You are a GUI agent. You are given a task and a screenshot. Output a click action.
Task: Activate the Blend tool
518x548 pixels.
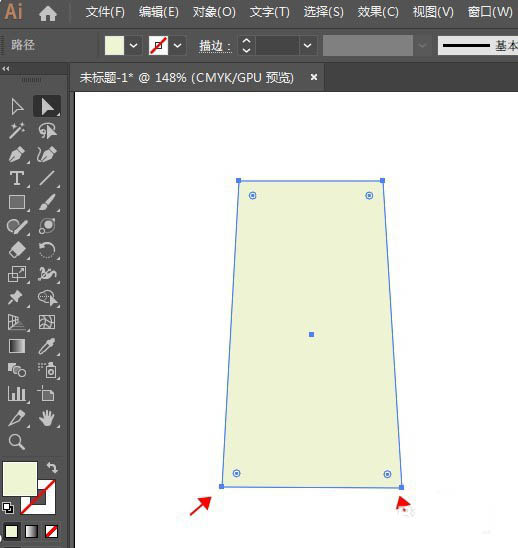17,370
